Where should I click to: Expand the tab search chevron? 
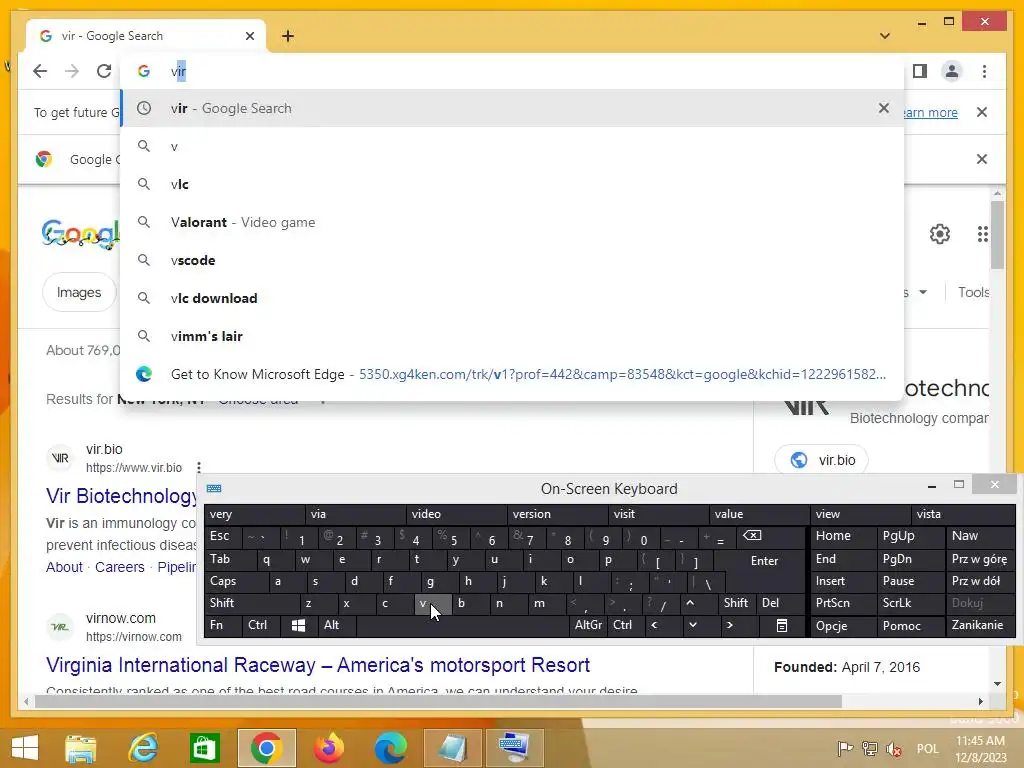click(x=885, y=36)
